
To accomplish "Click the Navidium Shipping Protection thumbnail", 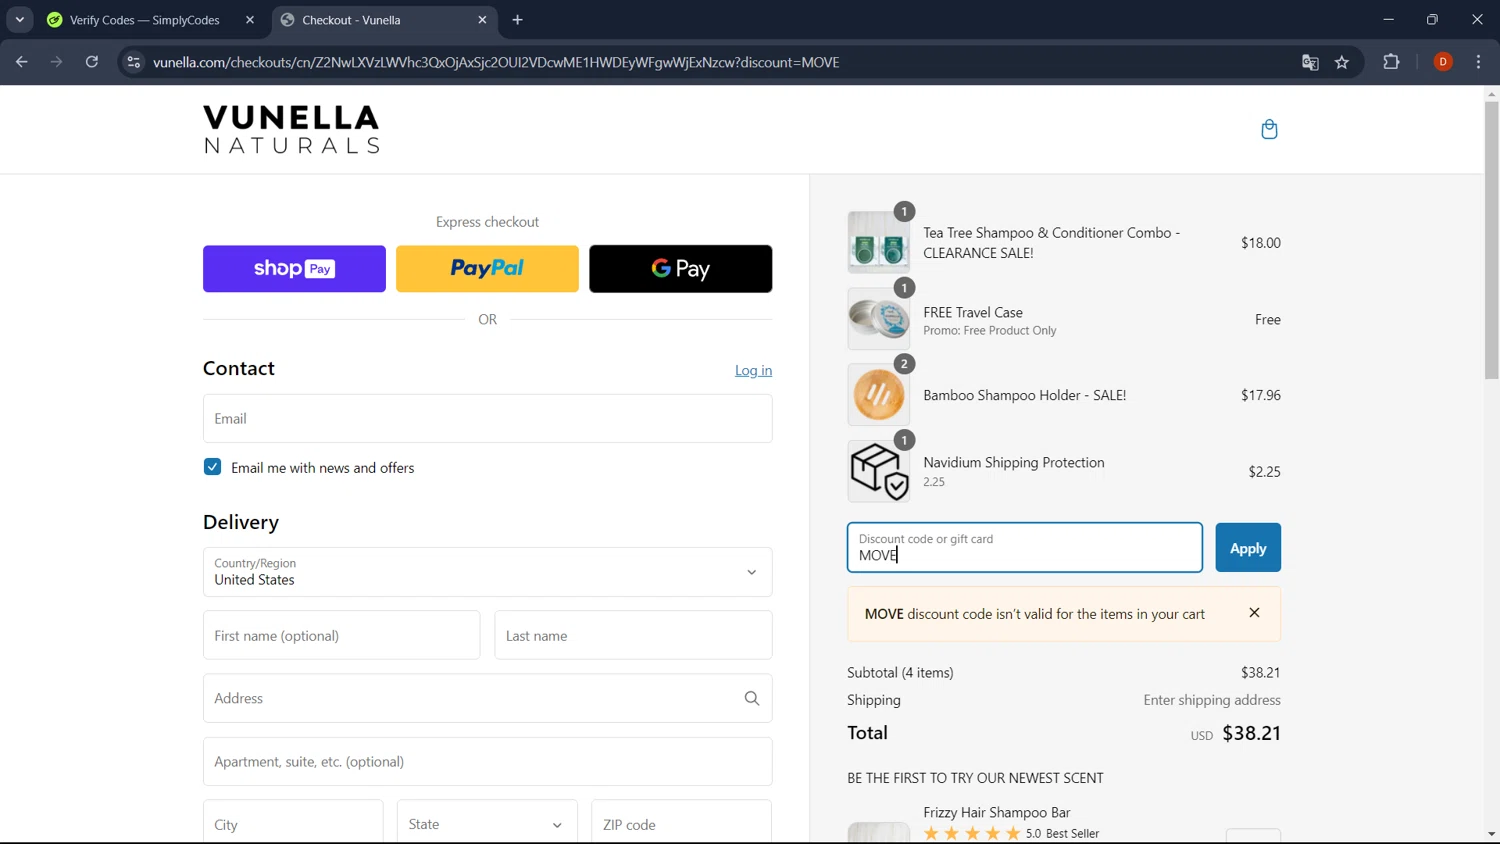I will (879, 471).
